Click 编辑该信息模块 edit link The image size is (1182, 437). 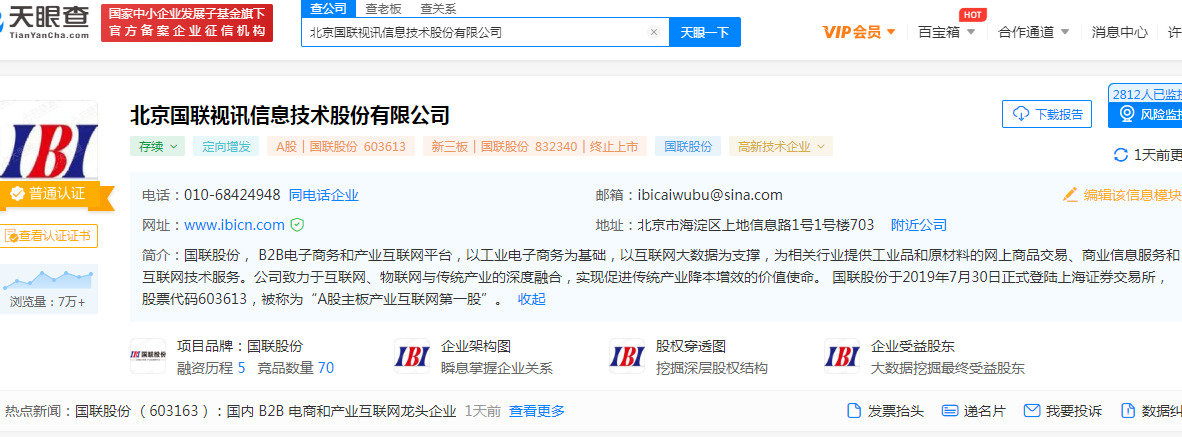coord(1121,194)
